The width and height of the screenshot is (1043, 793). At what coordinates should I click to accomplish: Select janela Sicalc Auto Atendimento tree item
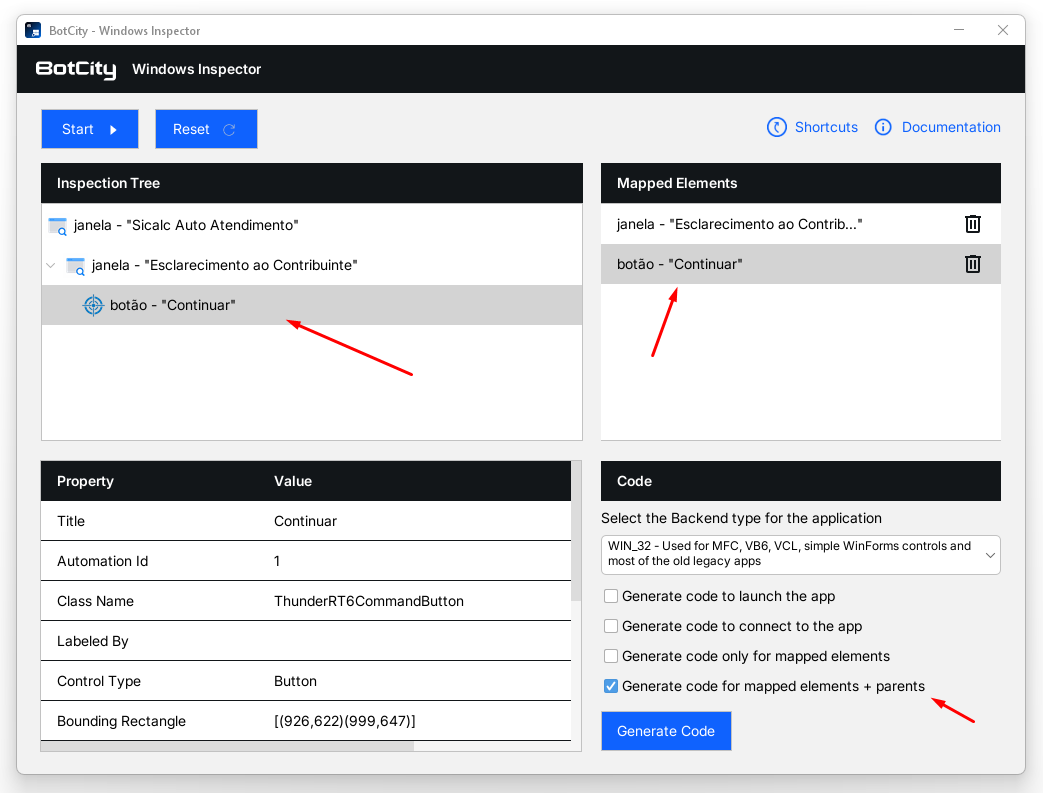(x=186, y=226)
